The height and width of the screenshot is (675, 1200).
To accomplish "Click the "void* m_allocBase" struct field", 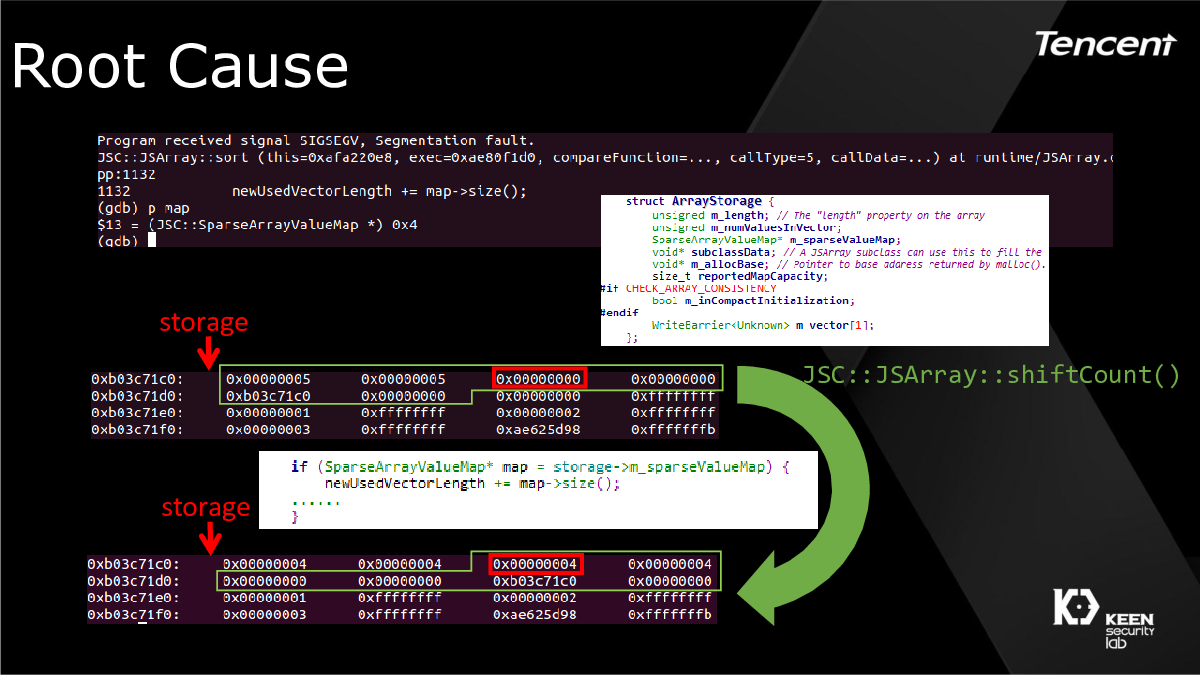I will coord(848,264).
